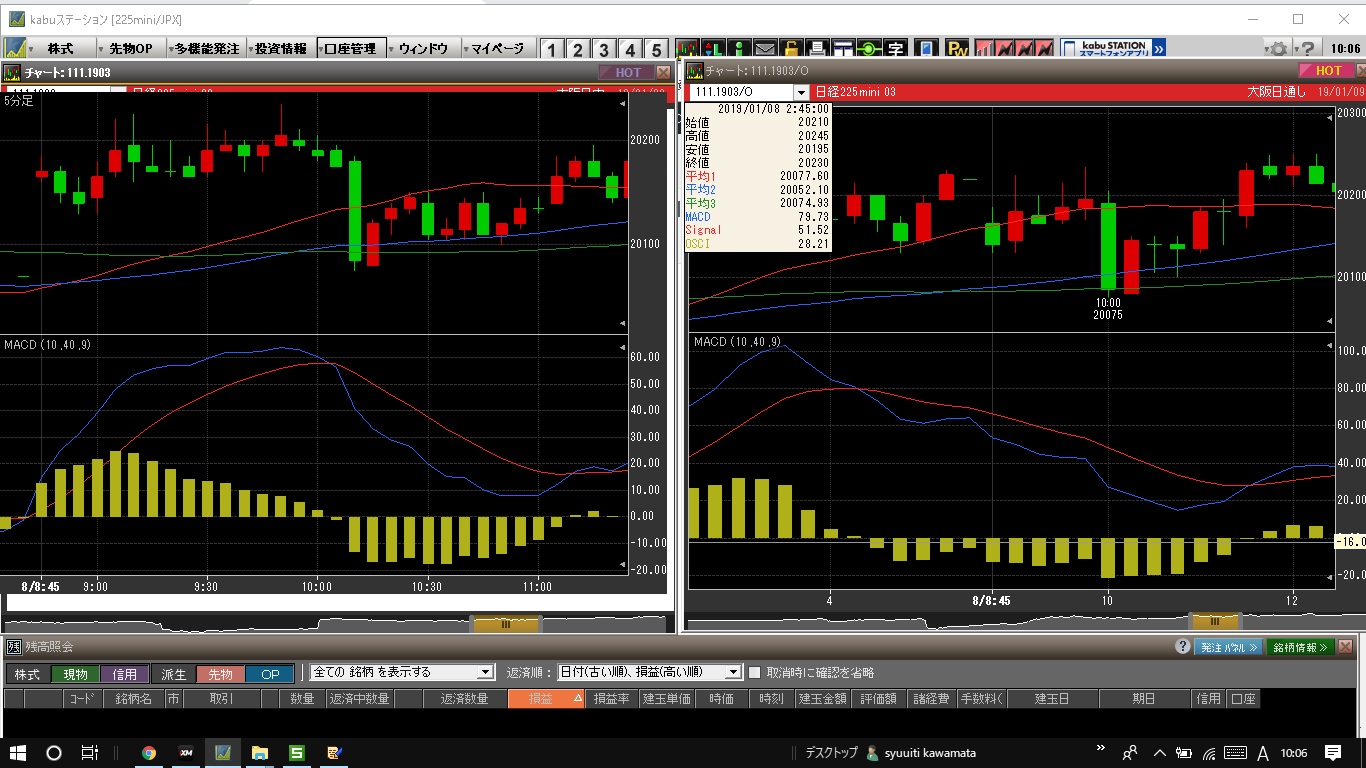Enable 取消時に確認を省略 checkbox
This screenshot has height=768, width=1366.
point(755,672)
